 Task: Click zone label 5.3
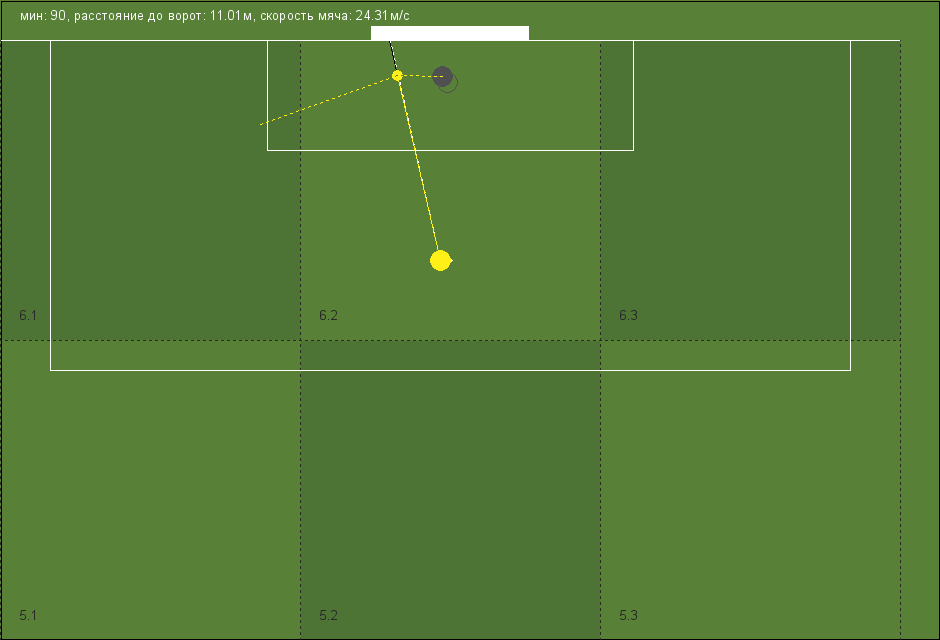(628, 615)
